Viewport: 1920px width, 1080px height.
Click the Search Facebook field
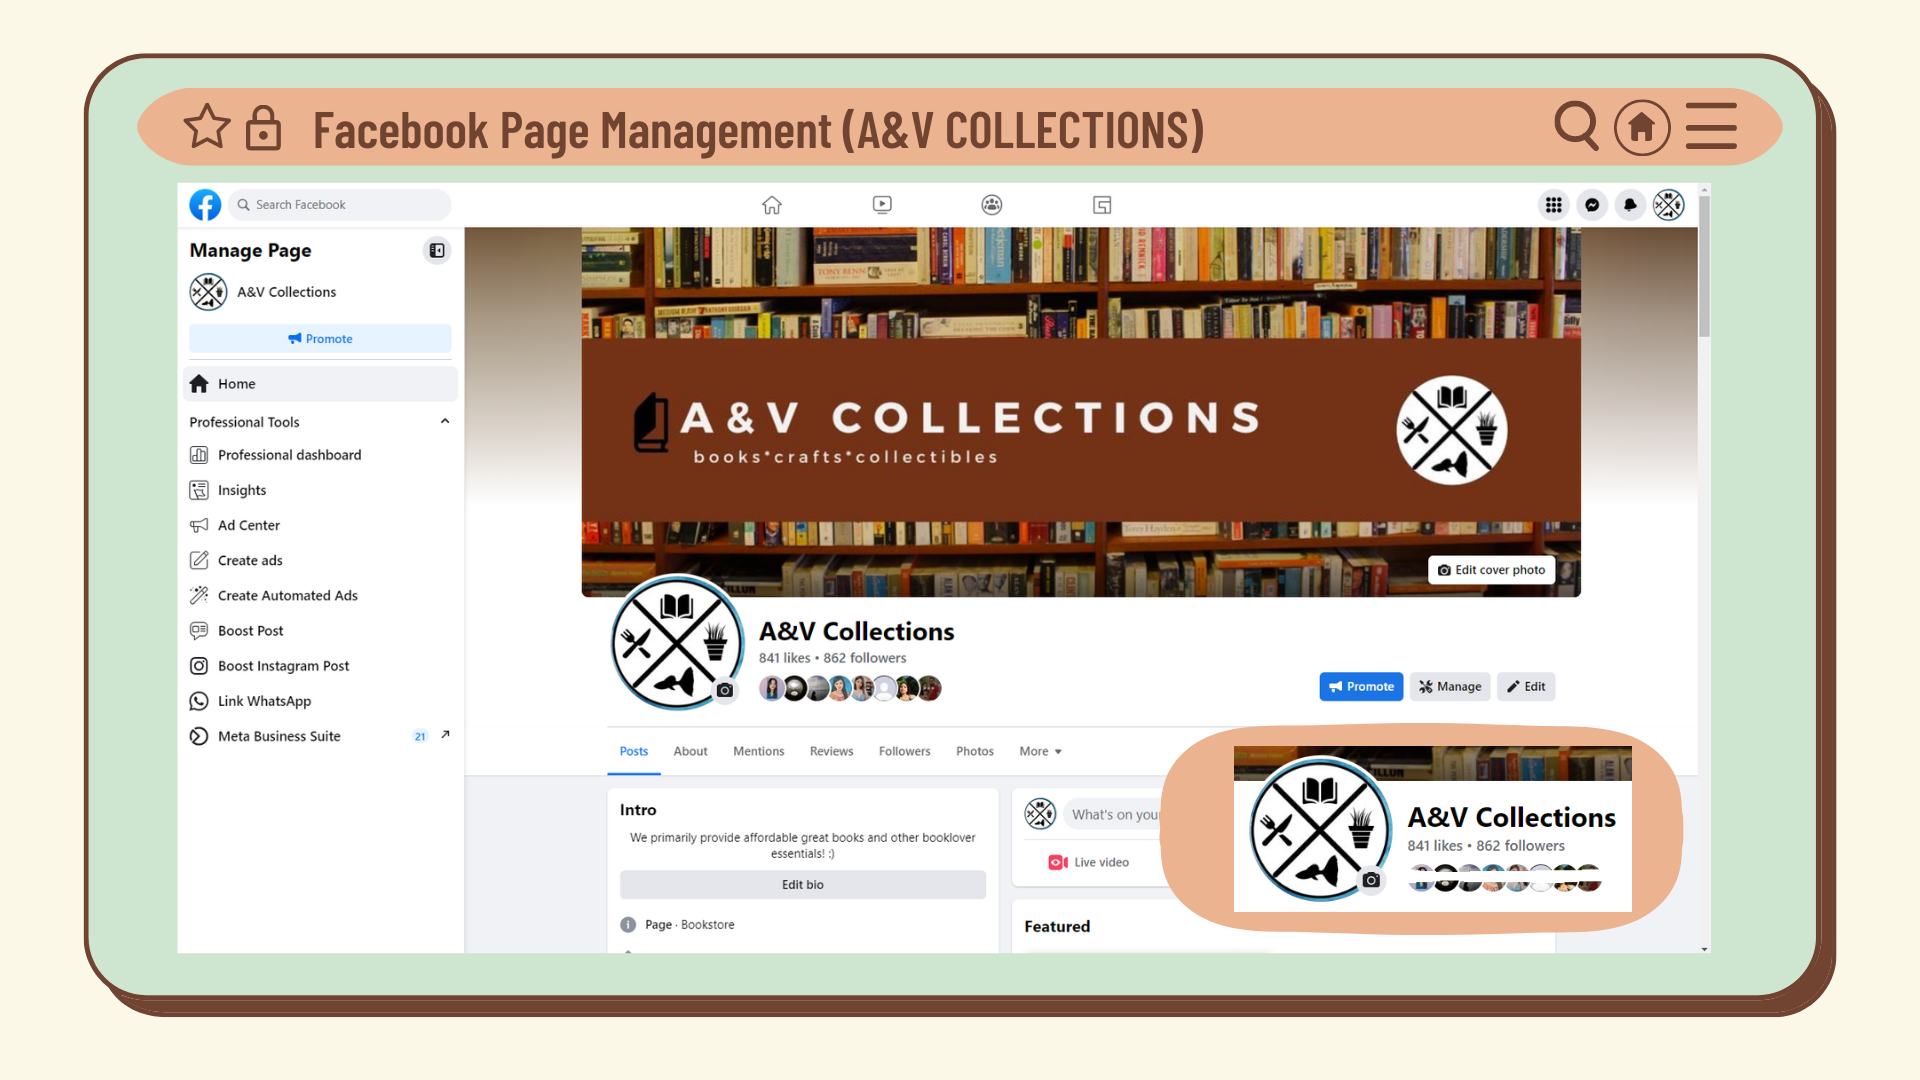pos(340,205)
